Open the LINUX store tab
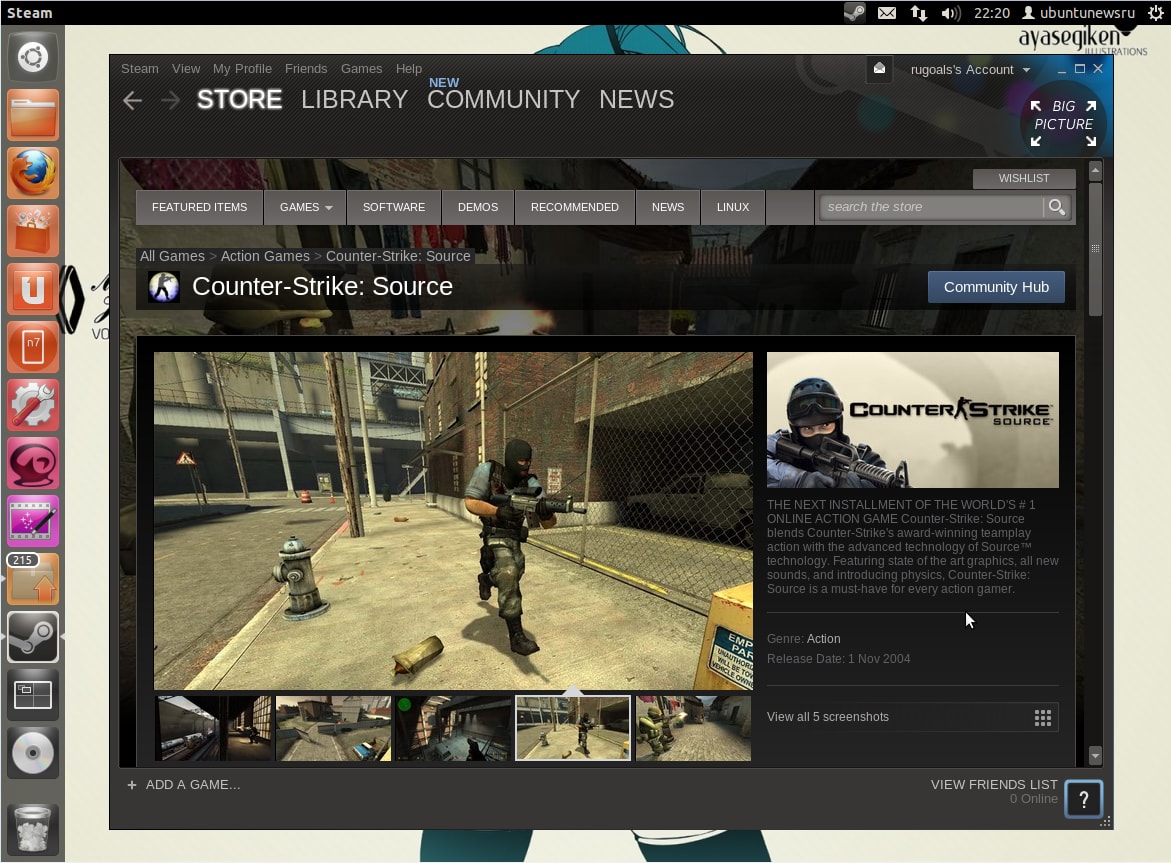1171x863 pixels. [x=733, y=208]
